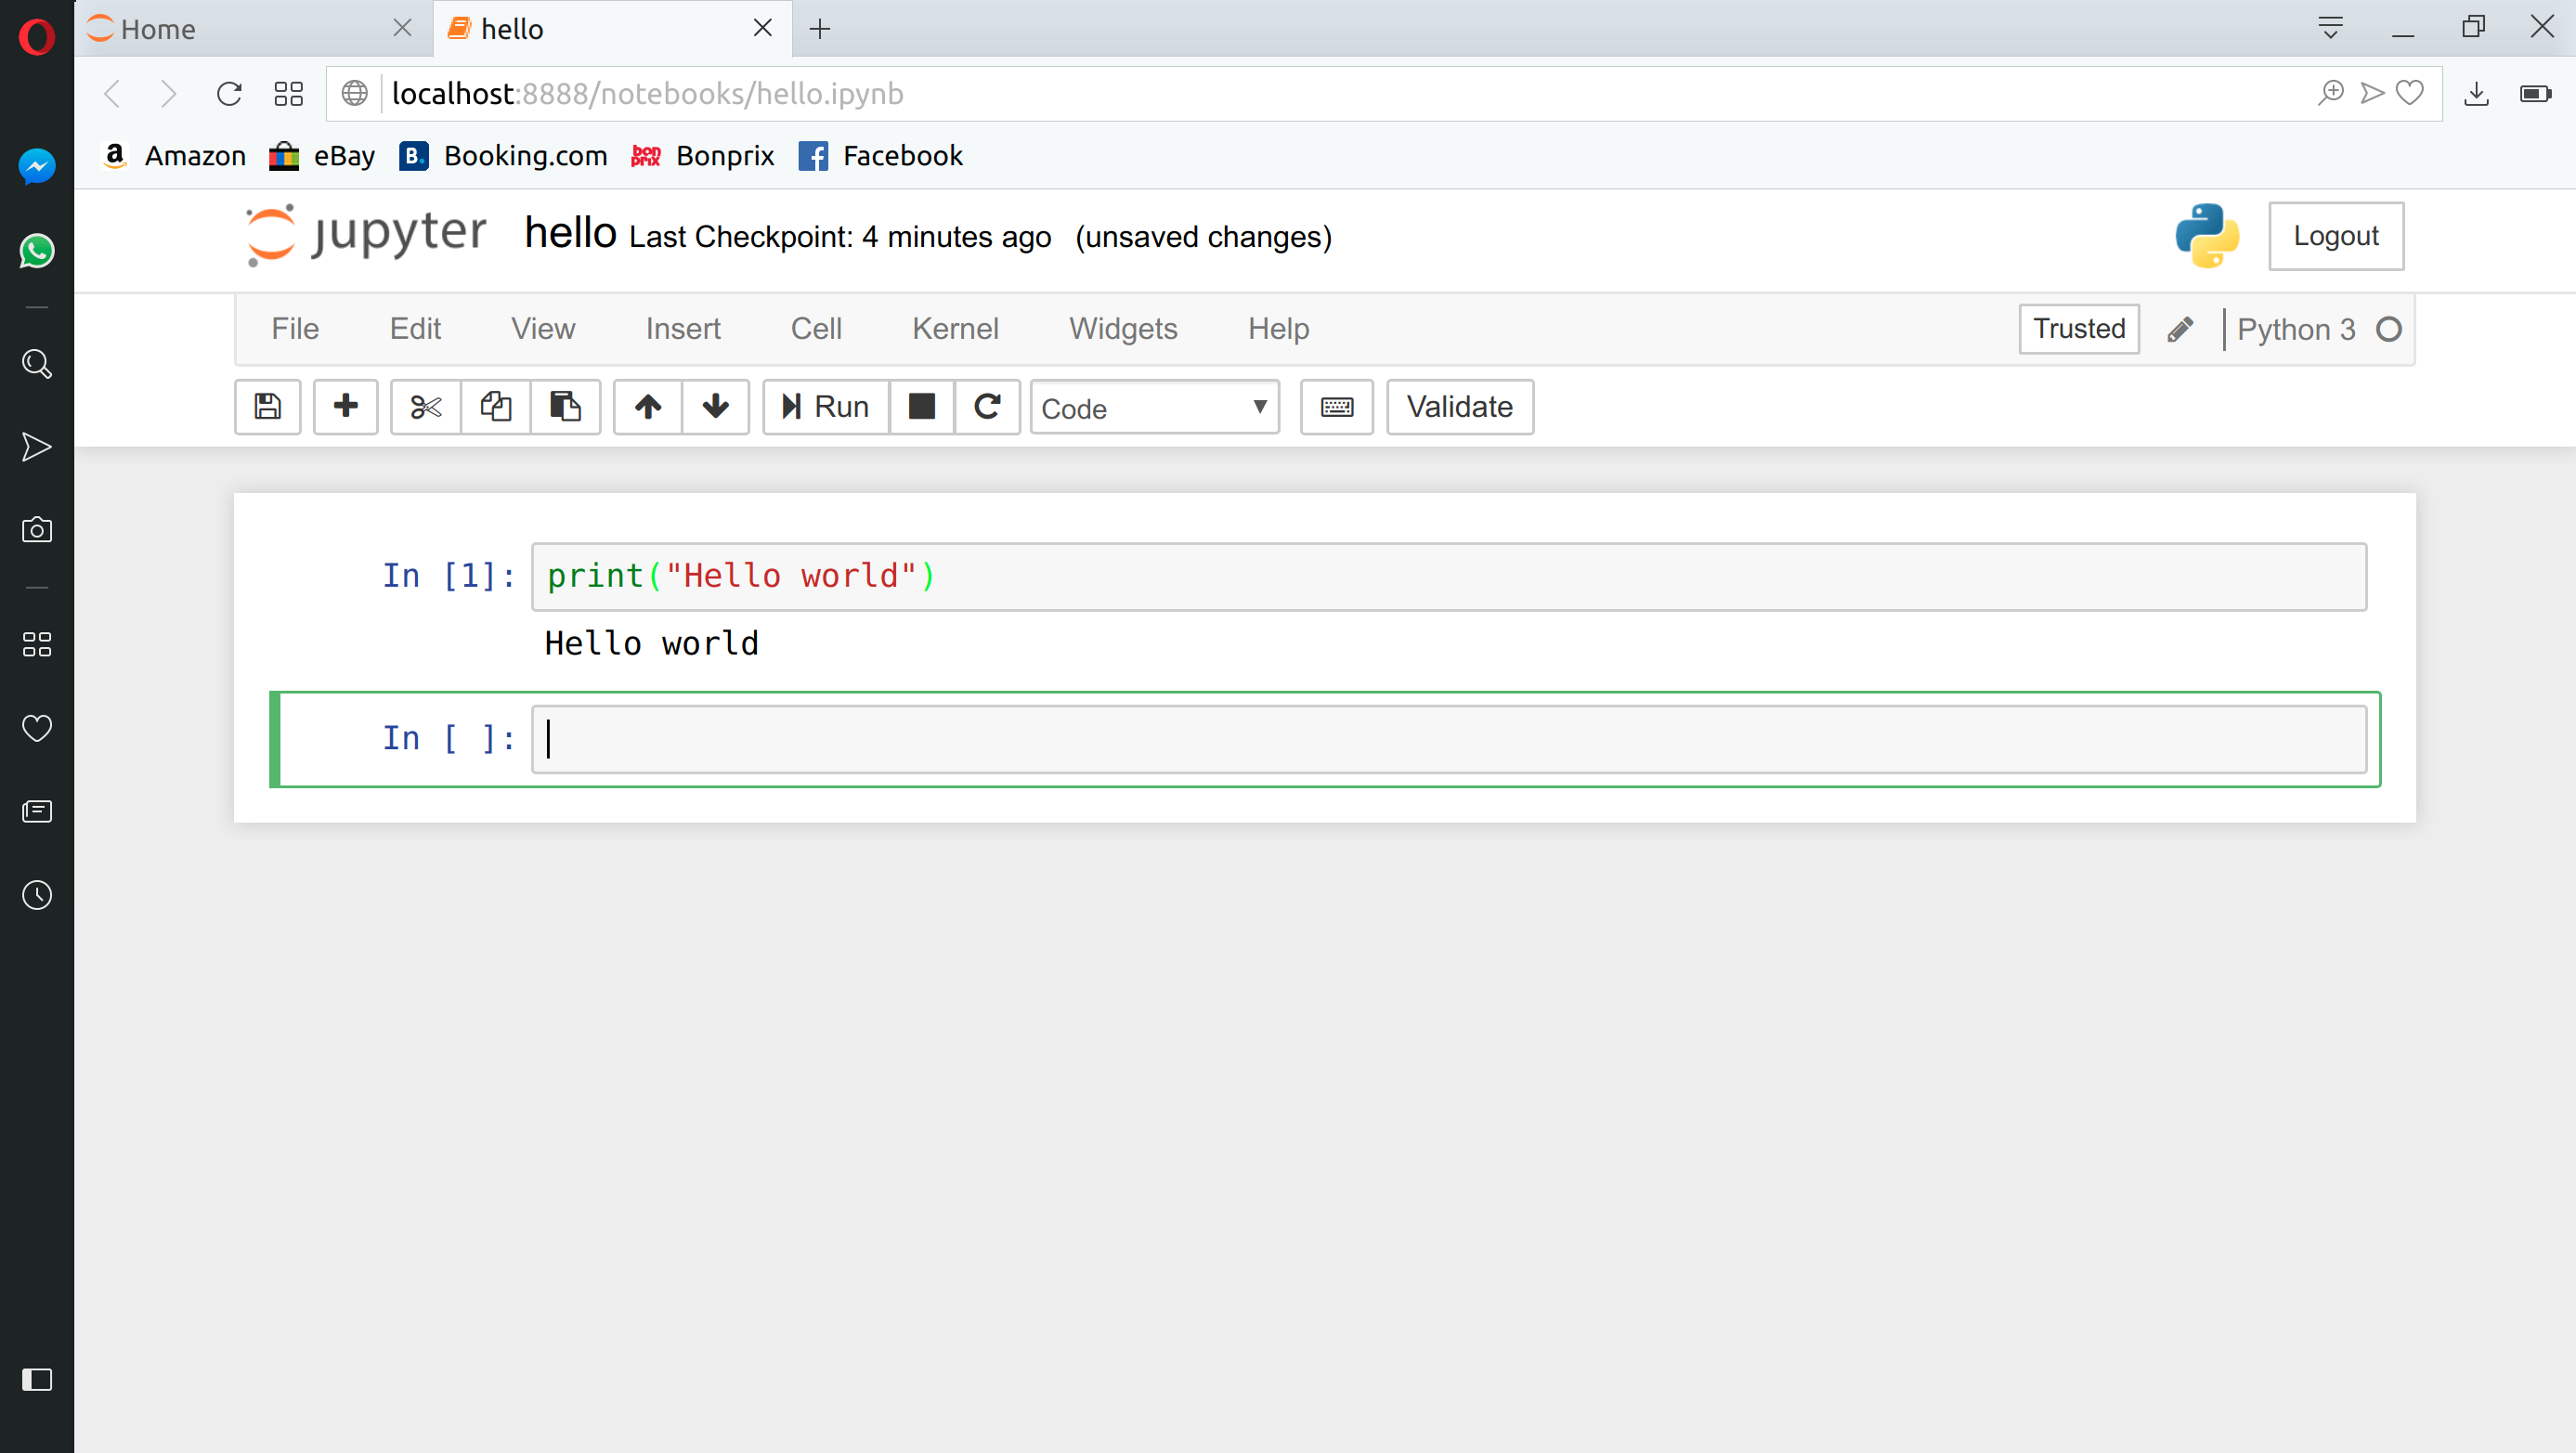This screenshot has width=2576, height=1453.
Task: Click the Logout button
Action: 2335,236
